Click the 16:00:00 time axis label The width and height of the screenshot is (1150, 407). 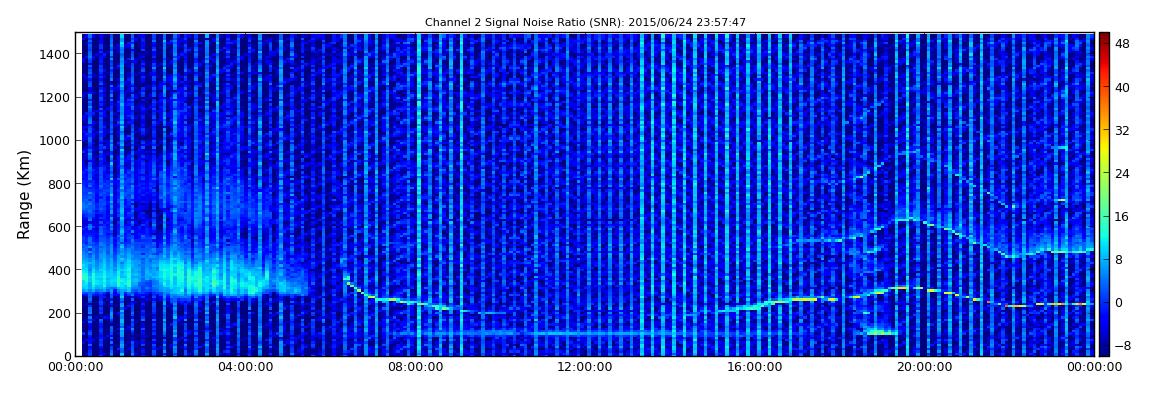click(755, 367)
